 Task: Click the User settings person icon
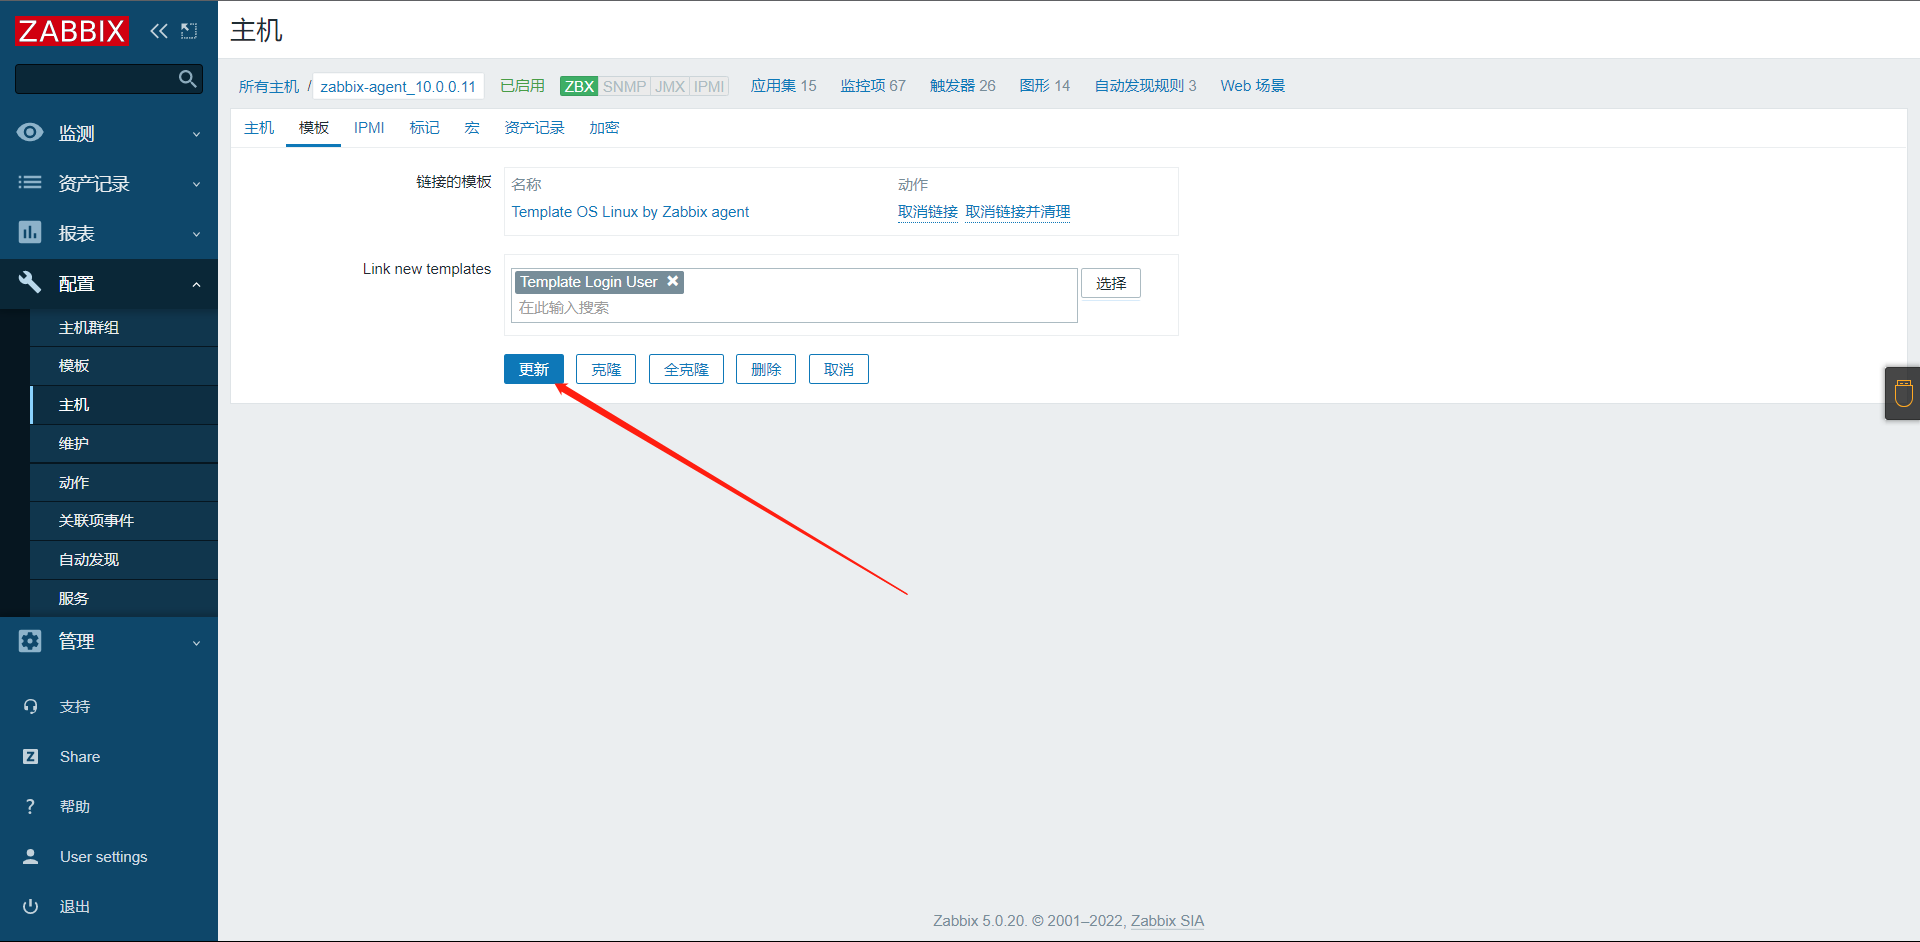30,856
